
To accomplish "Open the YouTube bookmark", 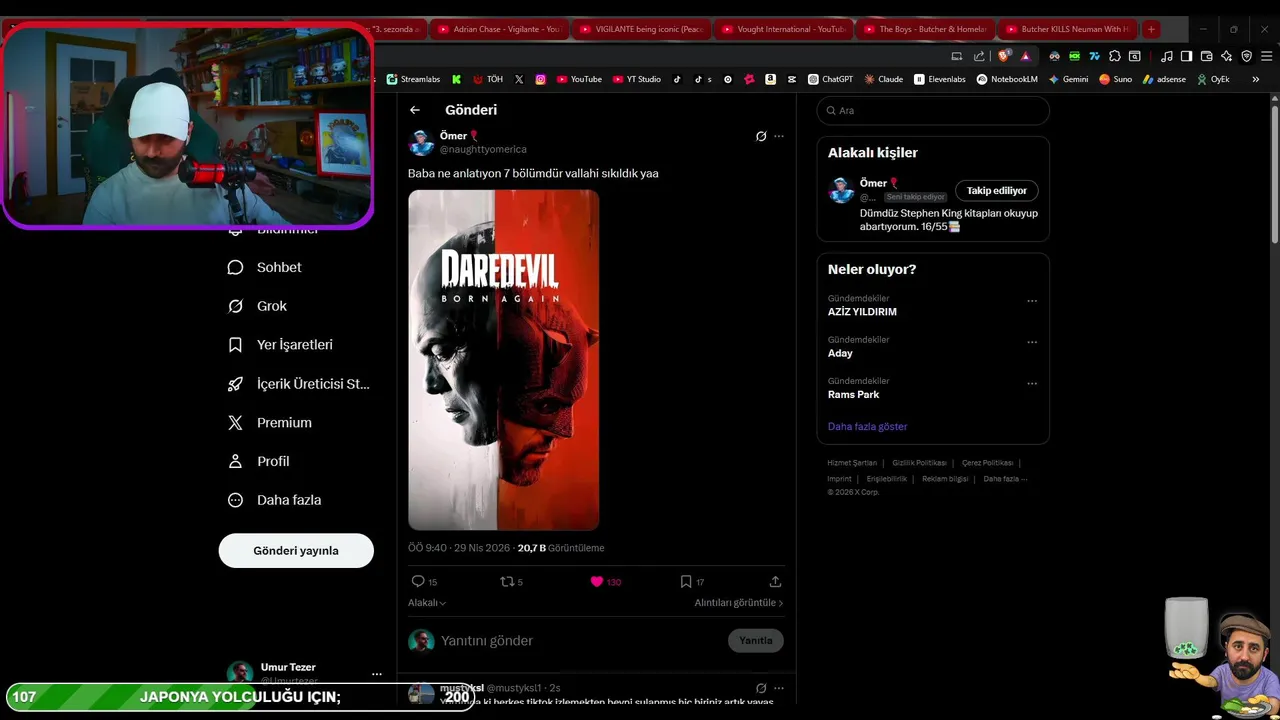I will pyautogui.click(x=579, y=79).
